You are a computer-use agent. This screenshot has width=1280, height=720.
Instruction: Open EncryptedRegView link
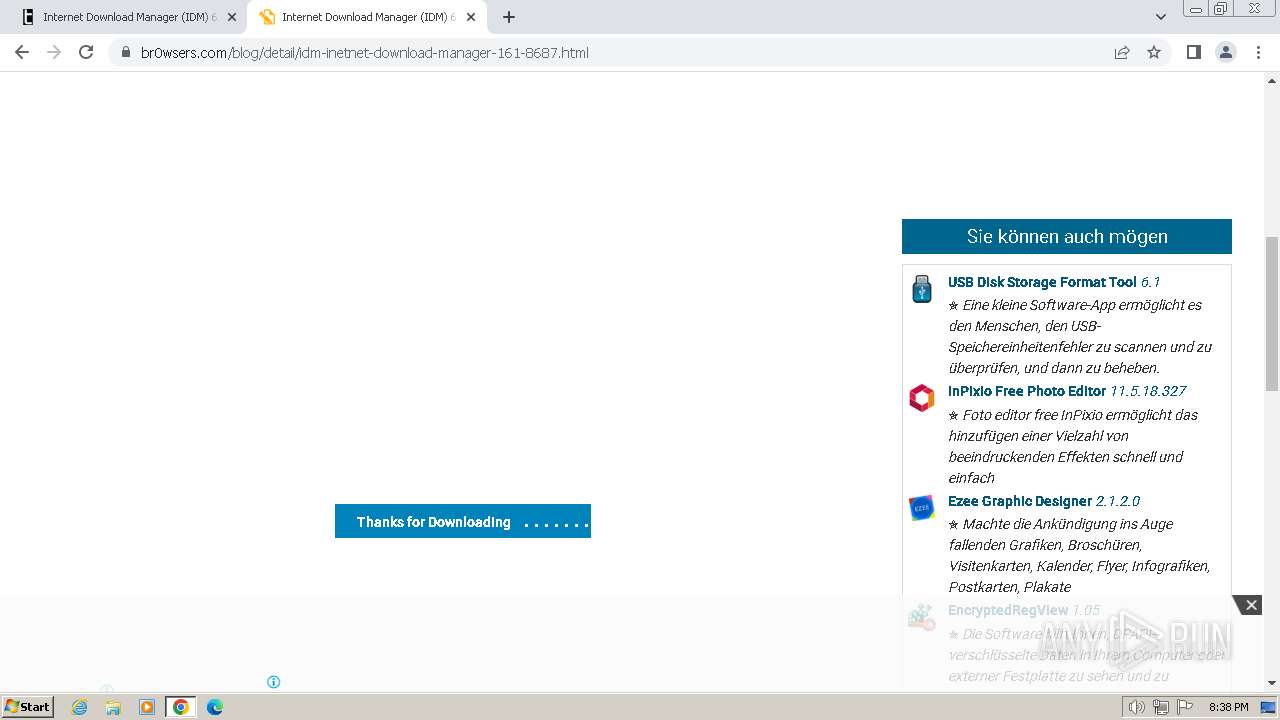1008,610
